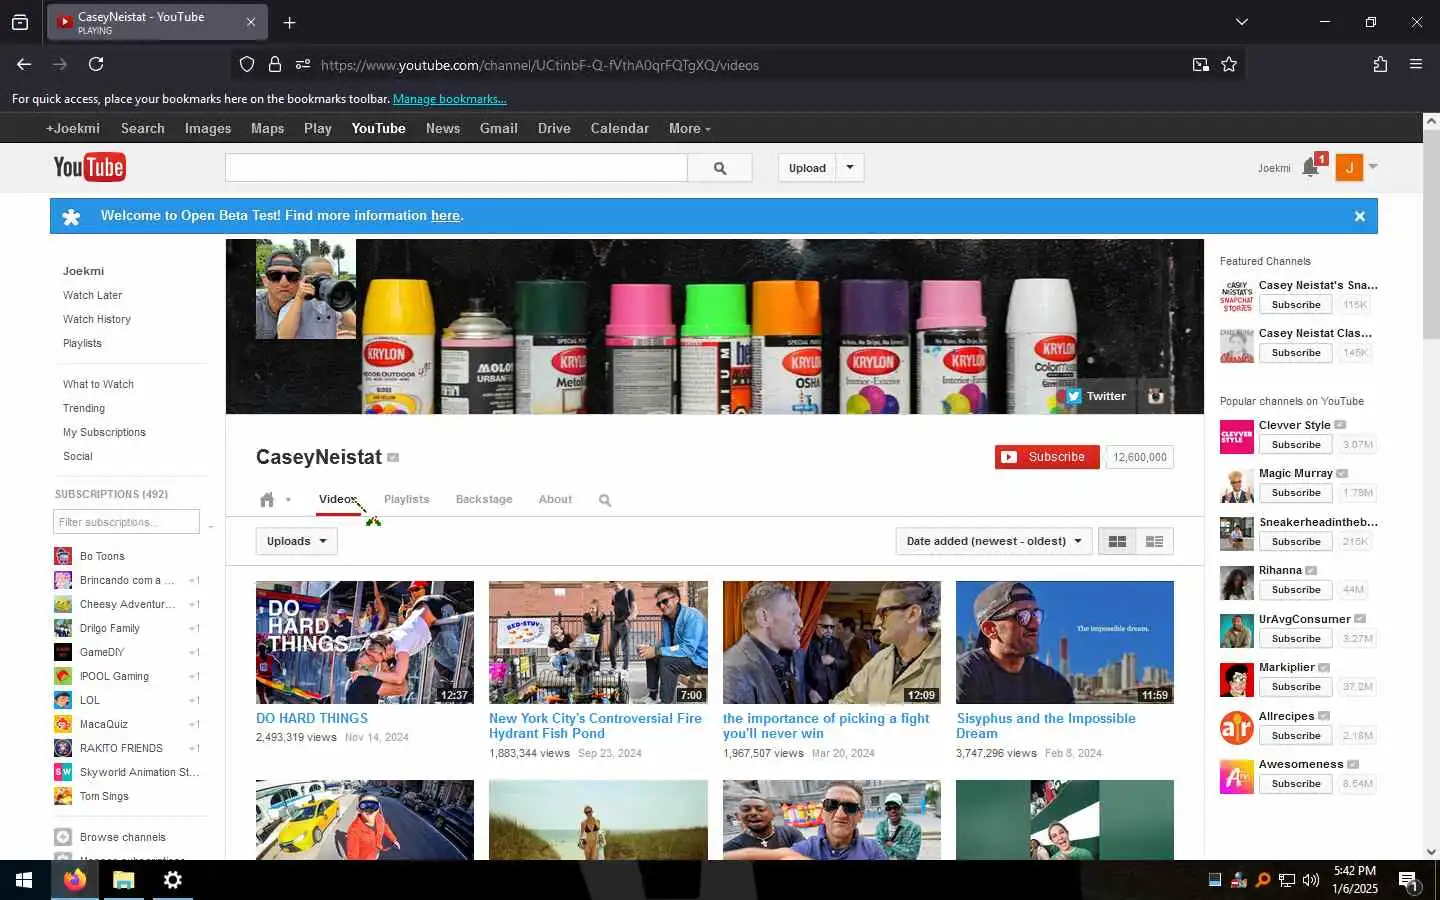
Task: Switch to grid view layout
Action: pyautogui.click(x=1117, y=541)
